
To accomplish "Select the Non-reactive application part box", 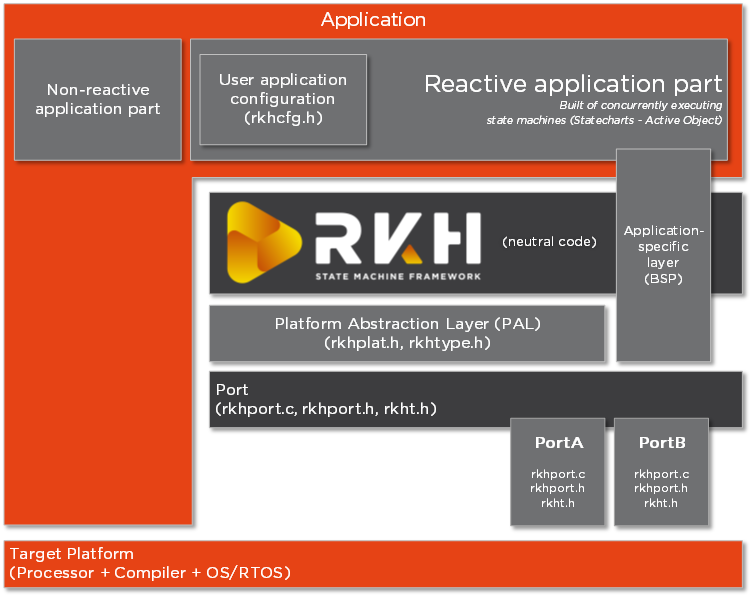I will (97, 99).
